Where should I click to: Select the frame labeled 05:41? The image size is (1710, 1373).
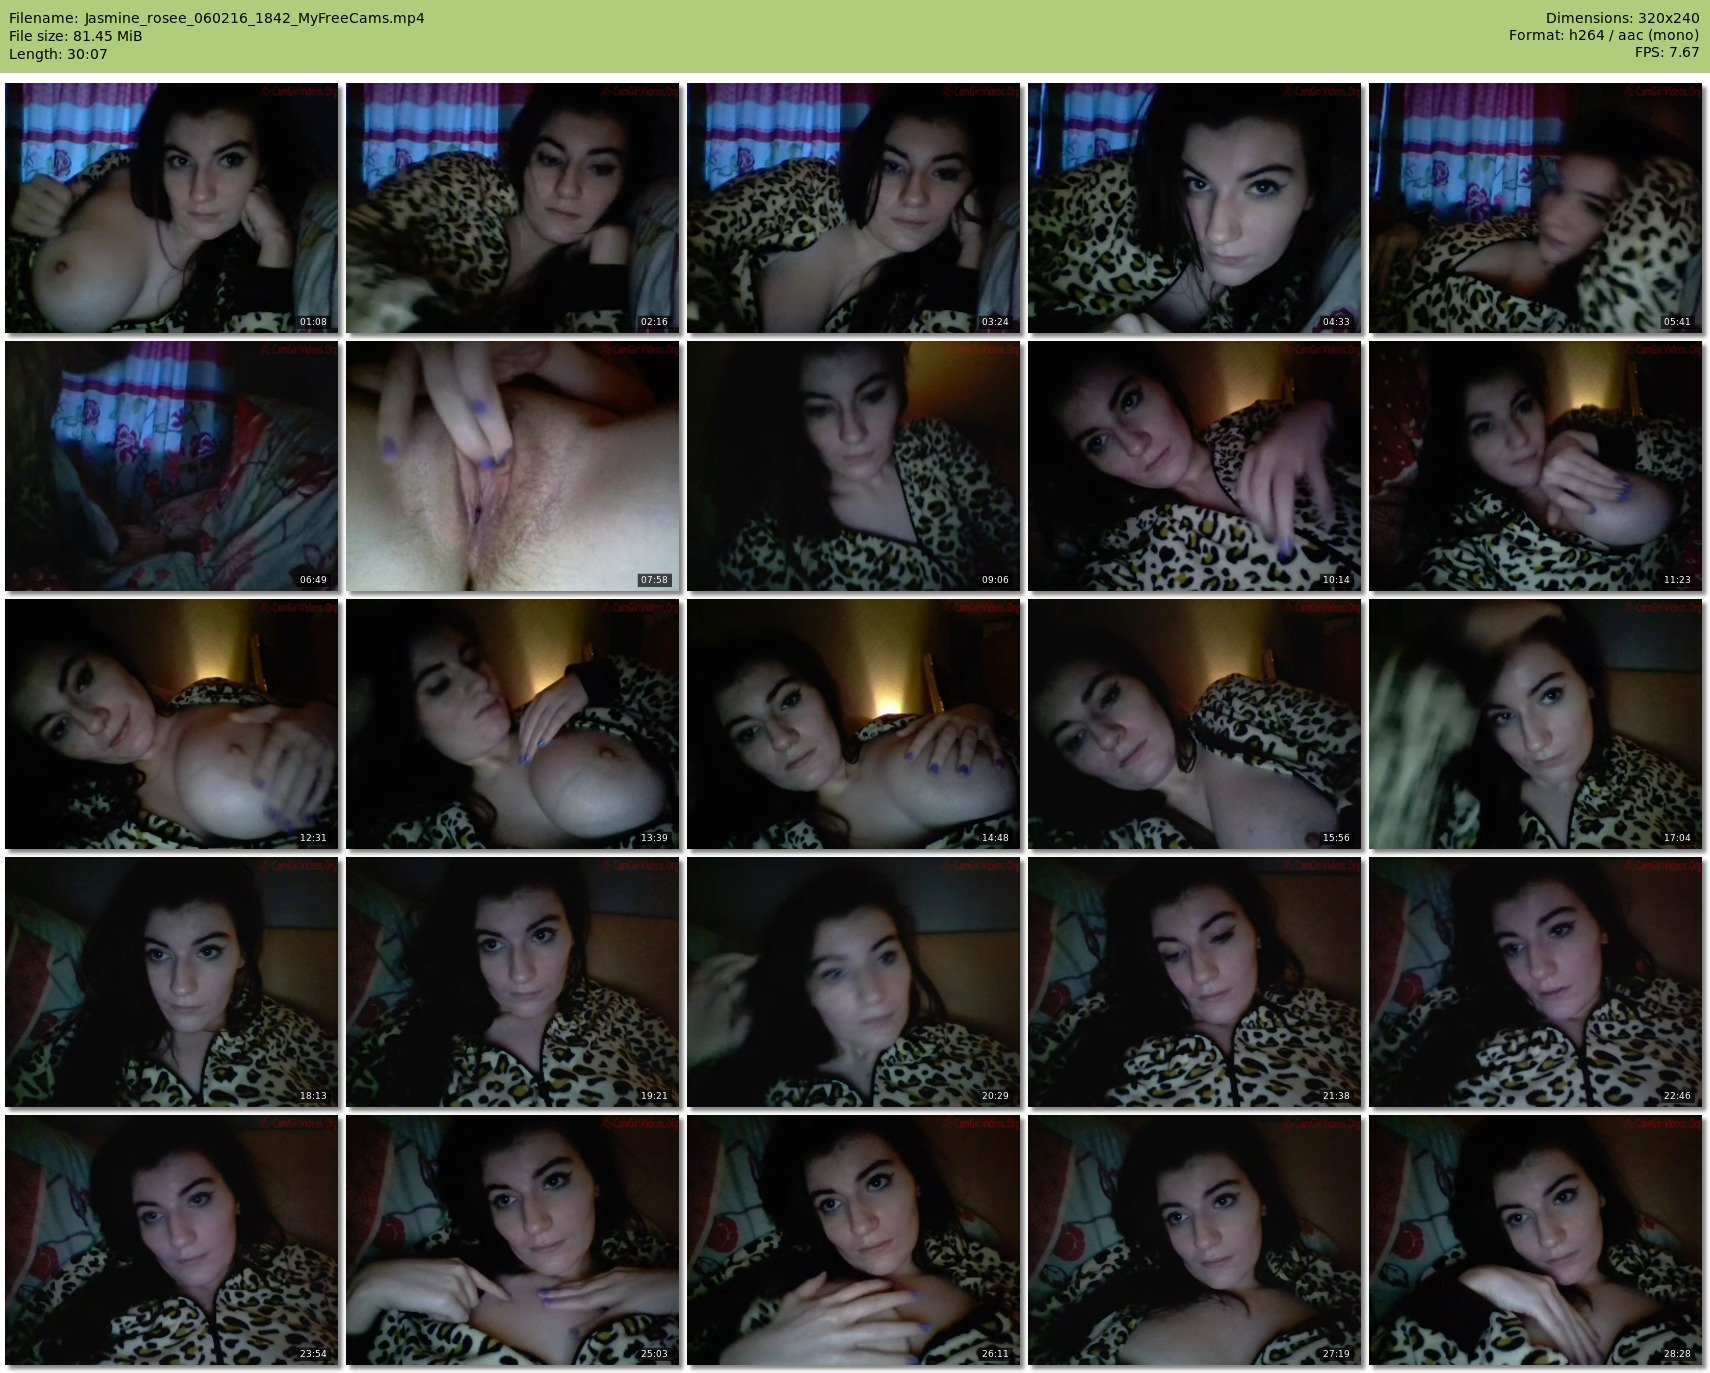click(x=1536, y=208)
